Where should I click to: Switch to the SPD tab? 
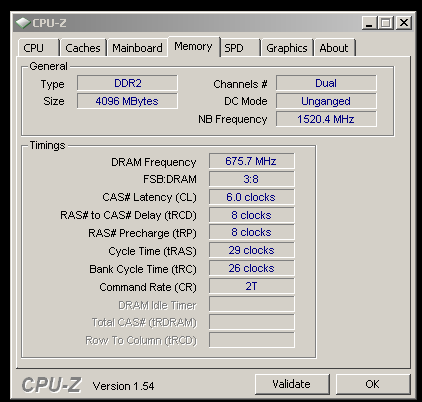(240, 48)
